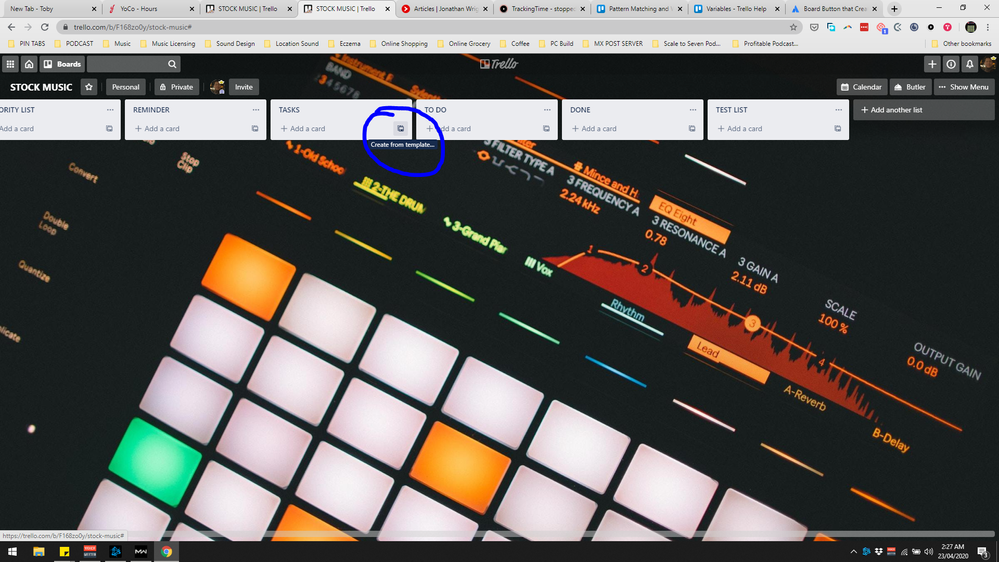Open TEST LIST actions menu
The height and width of the screenshot is (562, 999).
838,110
